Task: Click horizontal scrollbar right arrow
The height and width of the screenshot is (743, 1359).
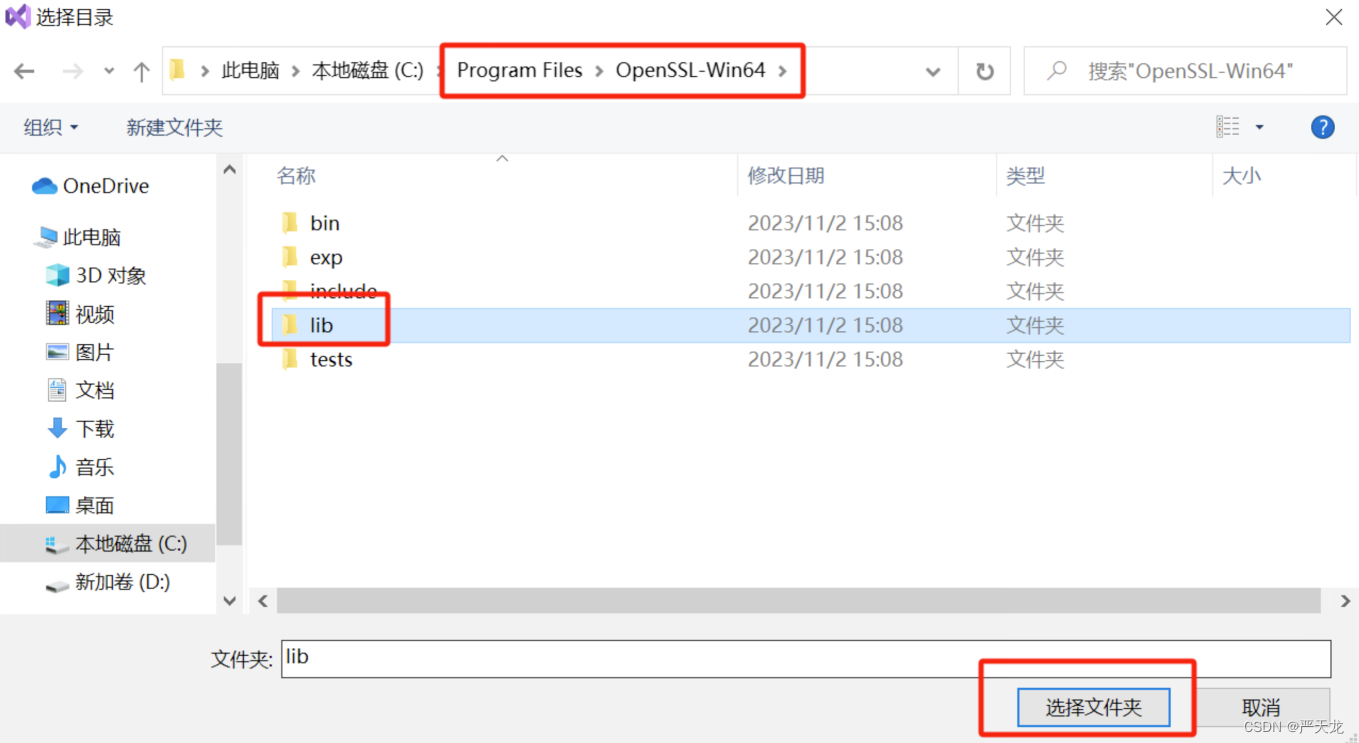Action: point(1344,600)
